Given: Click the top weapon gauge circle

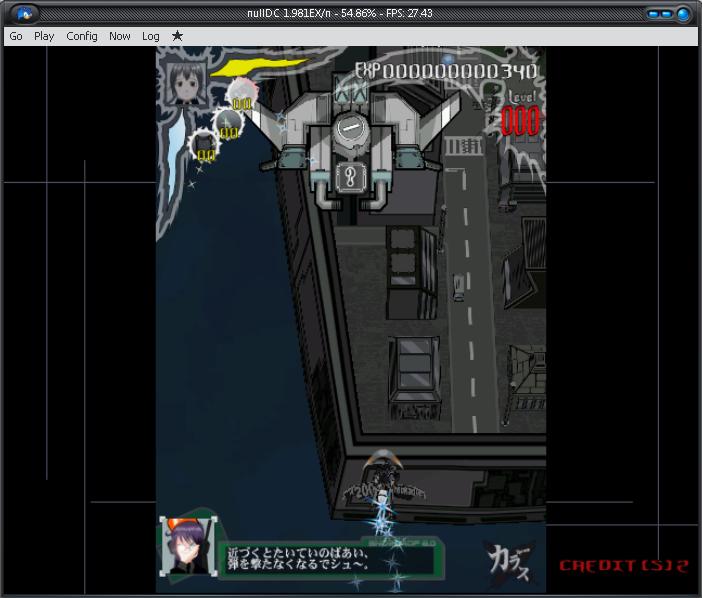Looking at the screenshot, I should pyautogui.click(x=242, y=93).
